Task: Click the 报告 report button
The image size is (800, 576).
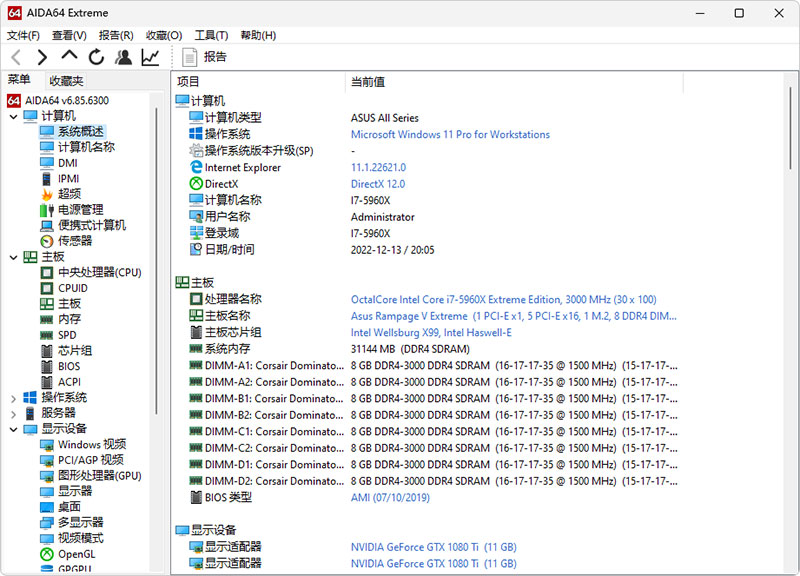Action: point(204,57)
